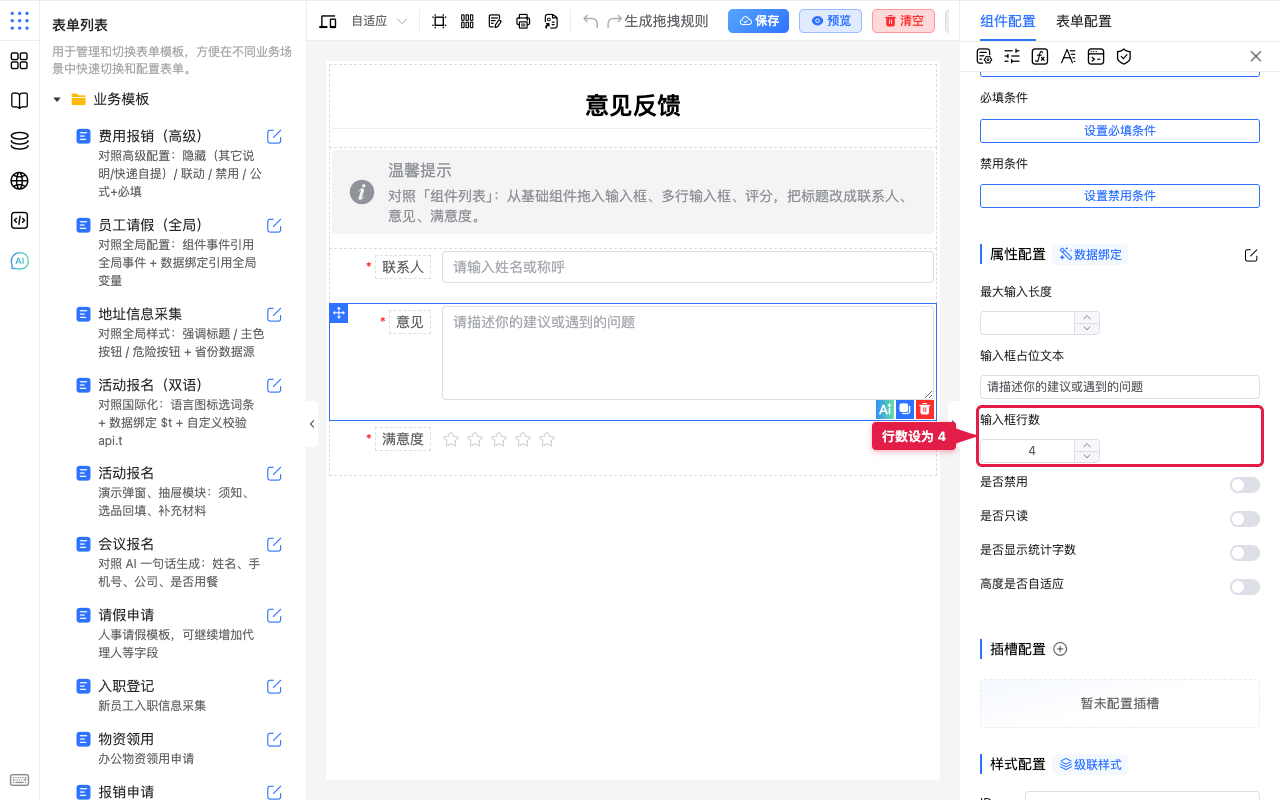This screenshot has height=800, width=1280.
Task: Click the fifth star in 满意度 rating
Action: [547, 439]
